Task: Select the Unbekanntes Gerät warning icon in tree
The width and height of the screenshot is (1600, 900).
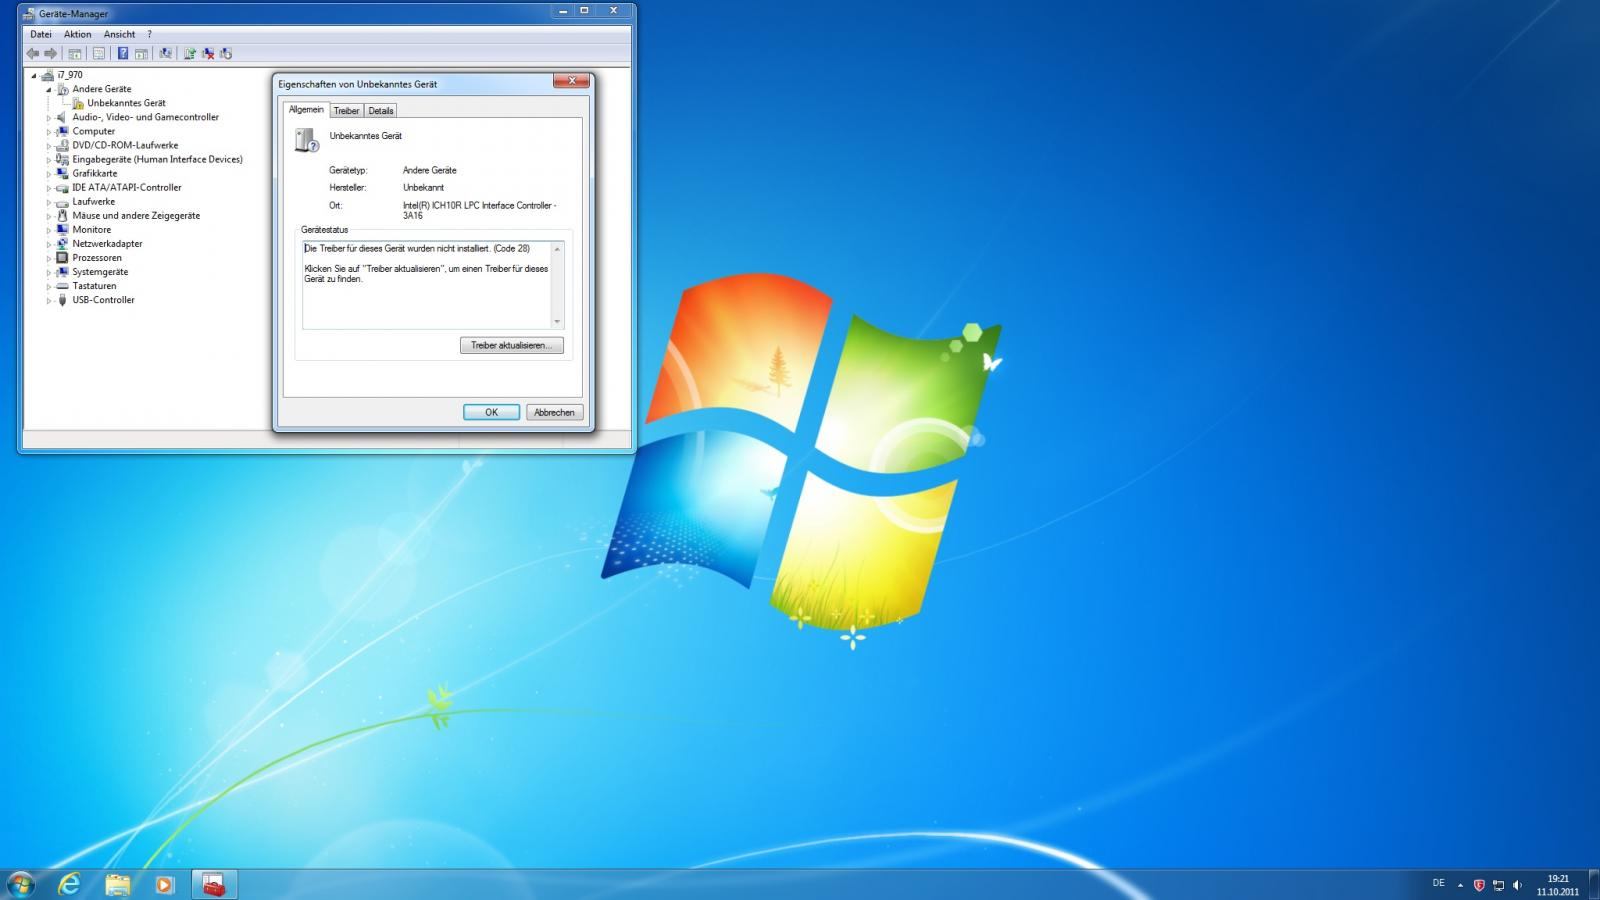Action: click(x=78, y=103)
